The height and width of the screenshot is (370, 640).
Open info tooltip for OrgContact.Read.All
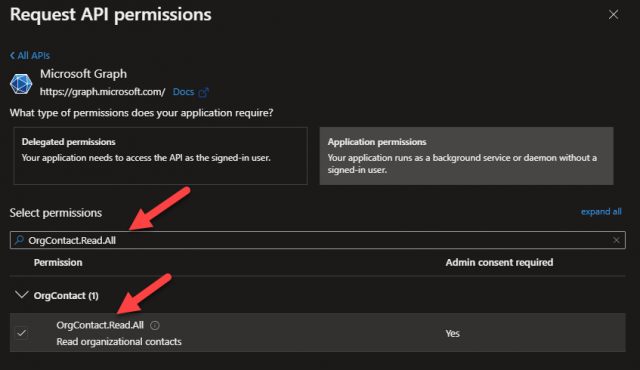pos(155,325)
